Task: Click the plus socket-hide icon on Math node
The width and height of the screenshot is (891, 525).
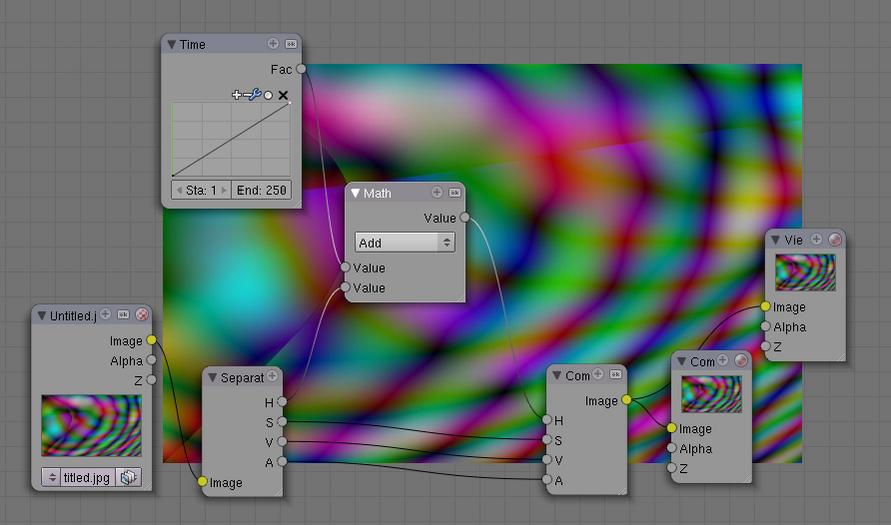Action: pos(437,193)
